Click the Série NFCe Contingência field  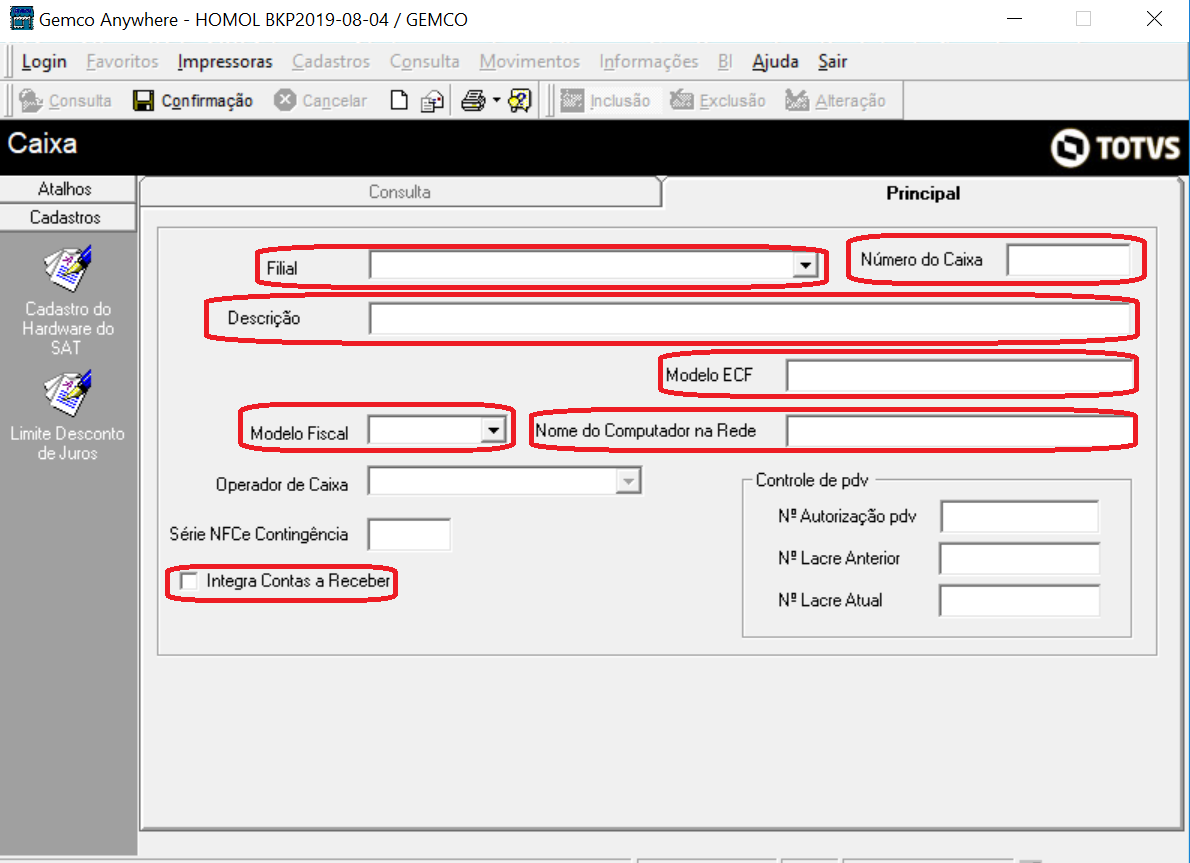click(x=409, y=534)
